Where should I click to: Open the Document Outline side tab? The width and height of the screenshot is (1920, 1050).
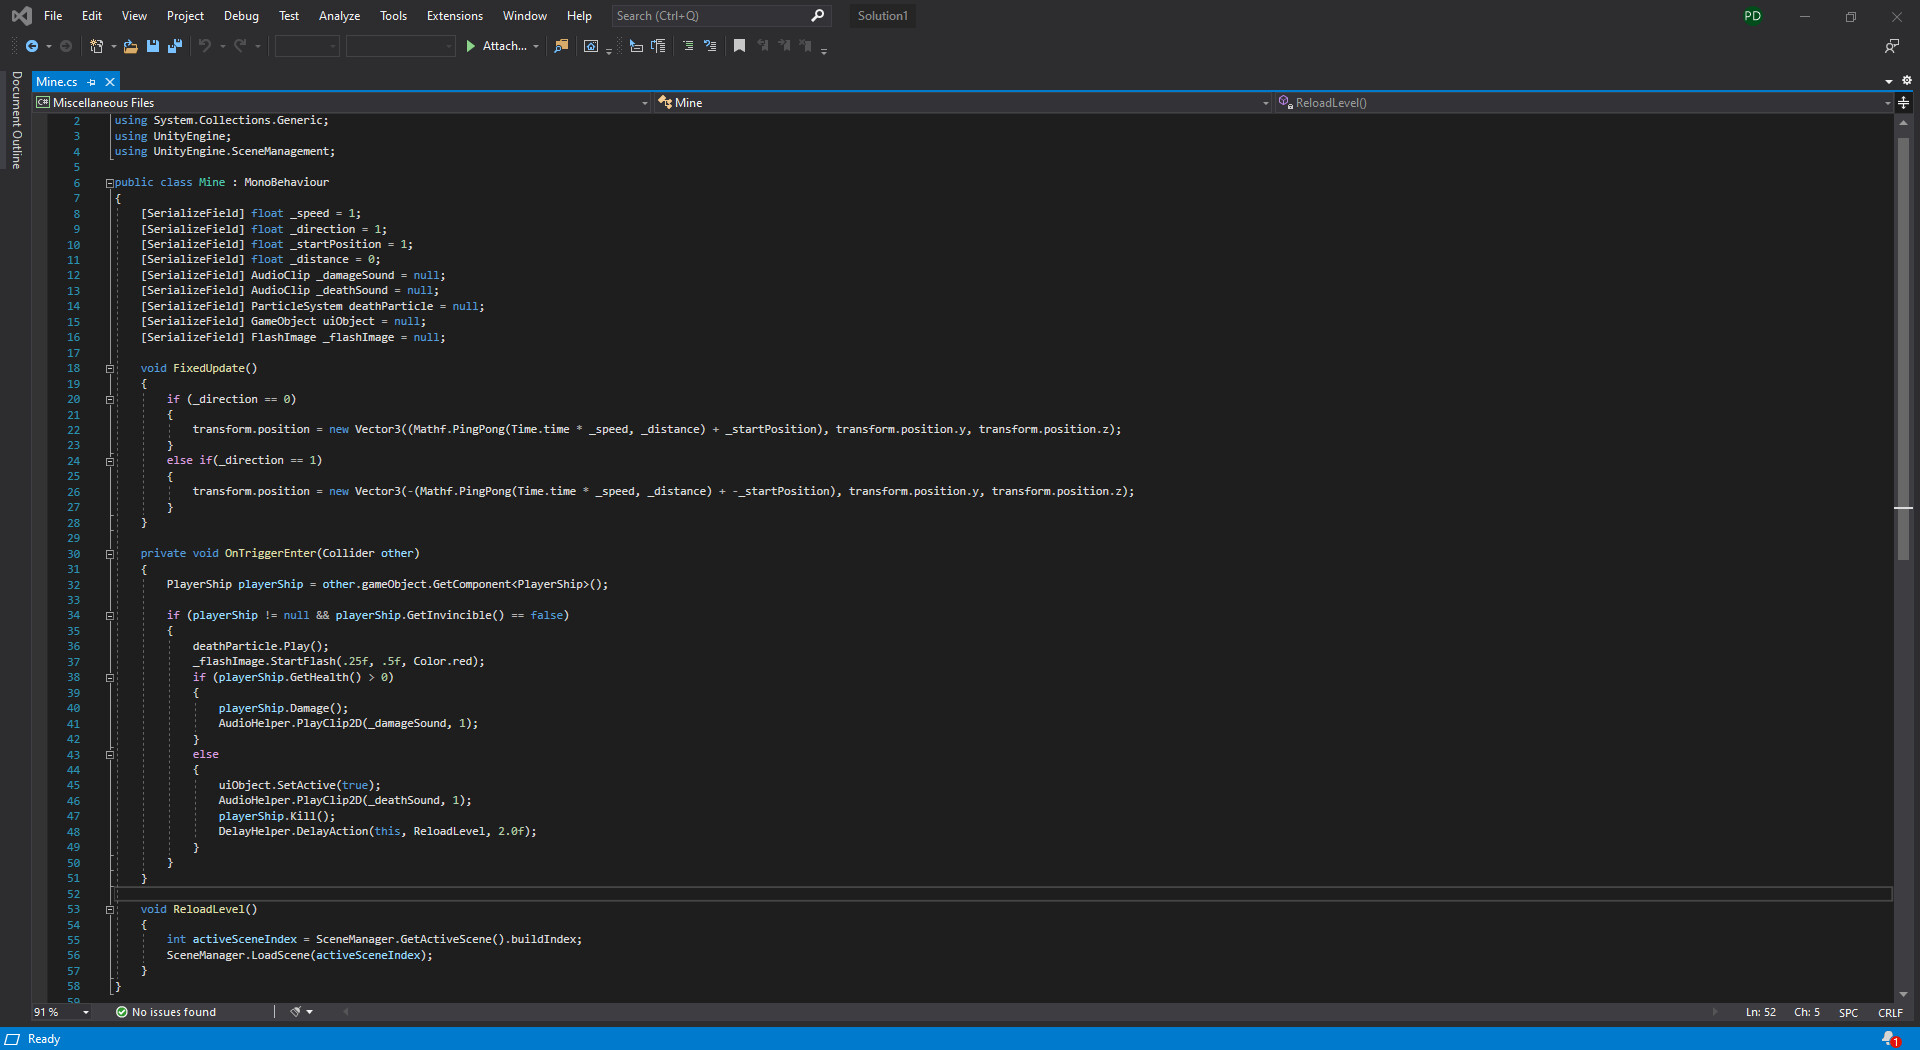(x=16, y=120)
